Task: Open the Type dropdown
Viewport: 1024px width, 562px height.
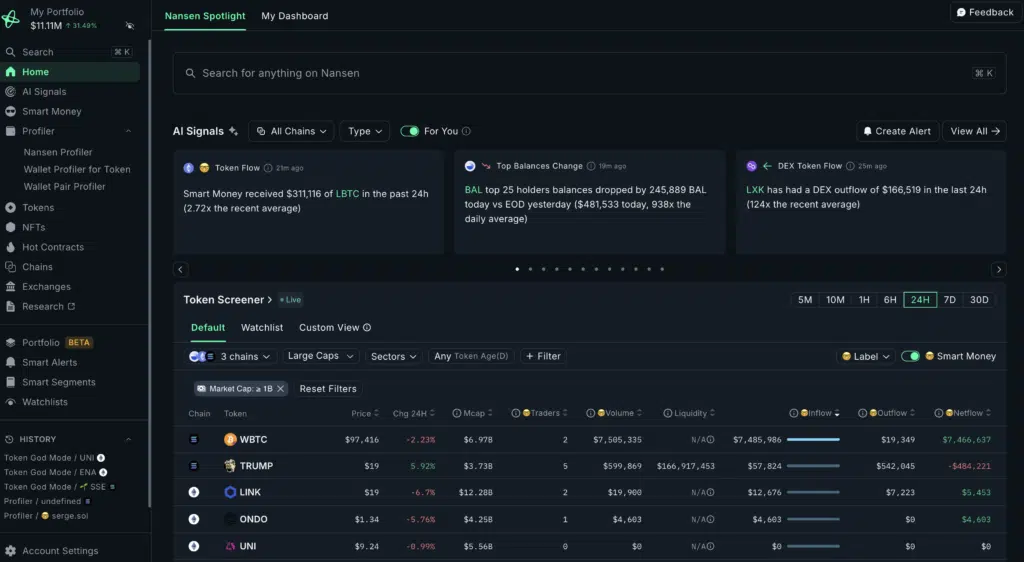Action: pyautogui.click(x=364, y=131)
